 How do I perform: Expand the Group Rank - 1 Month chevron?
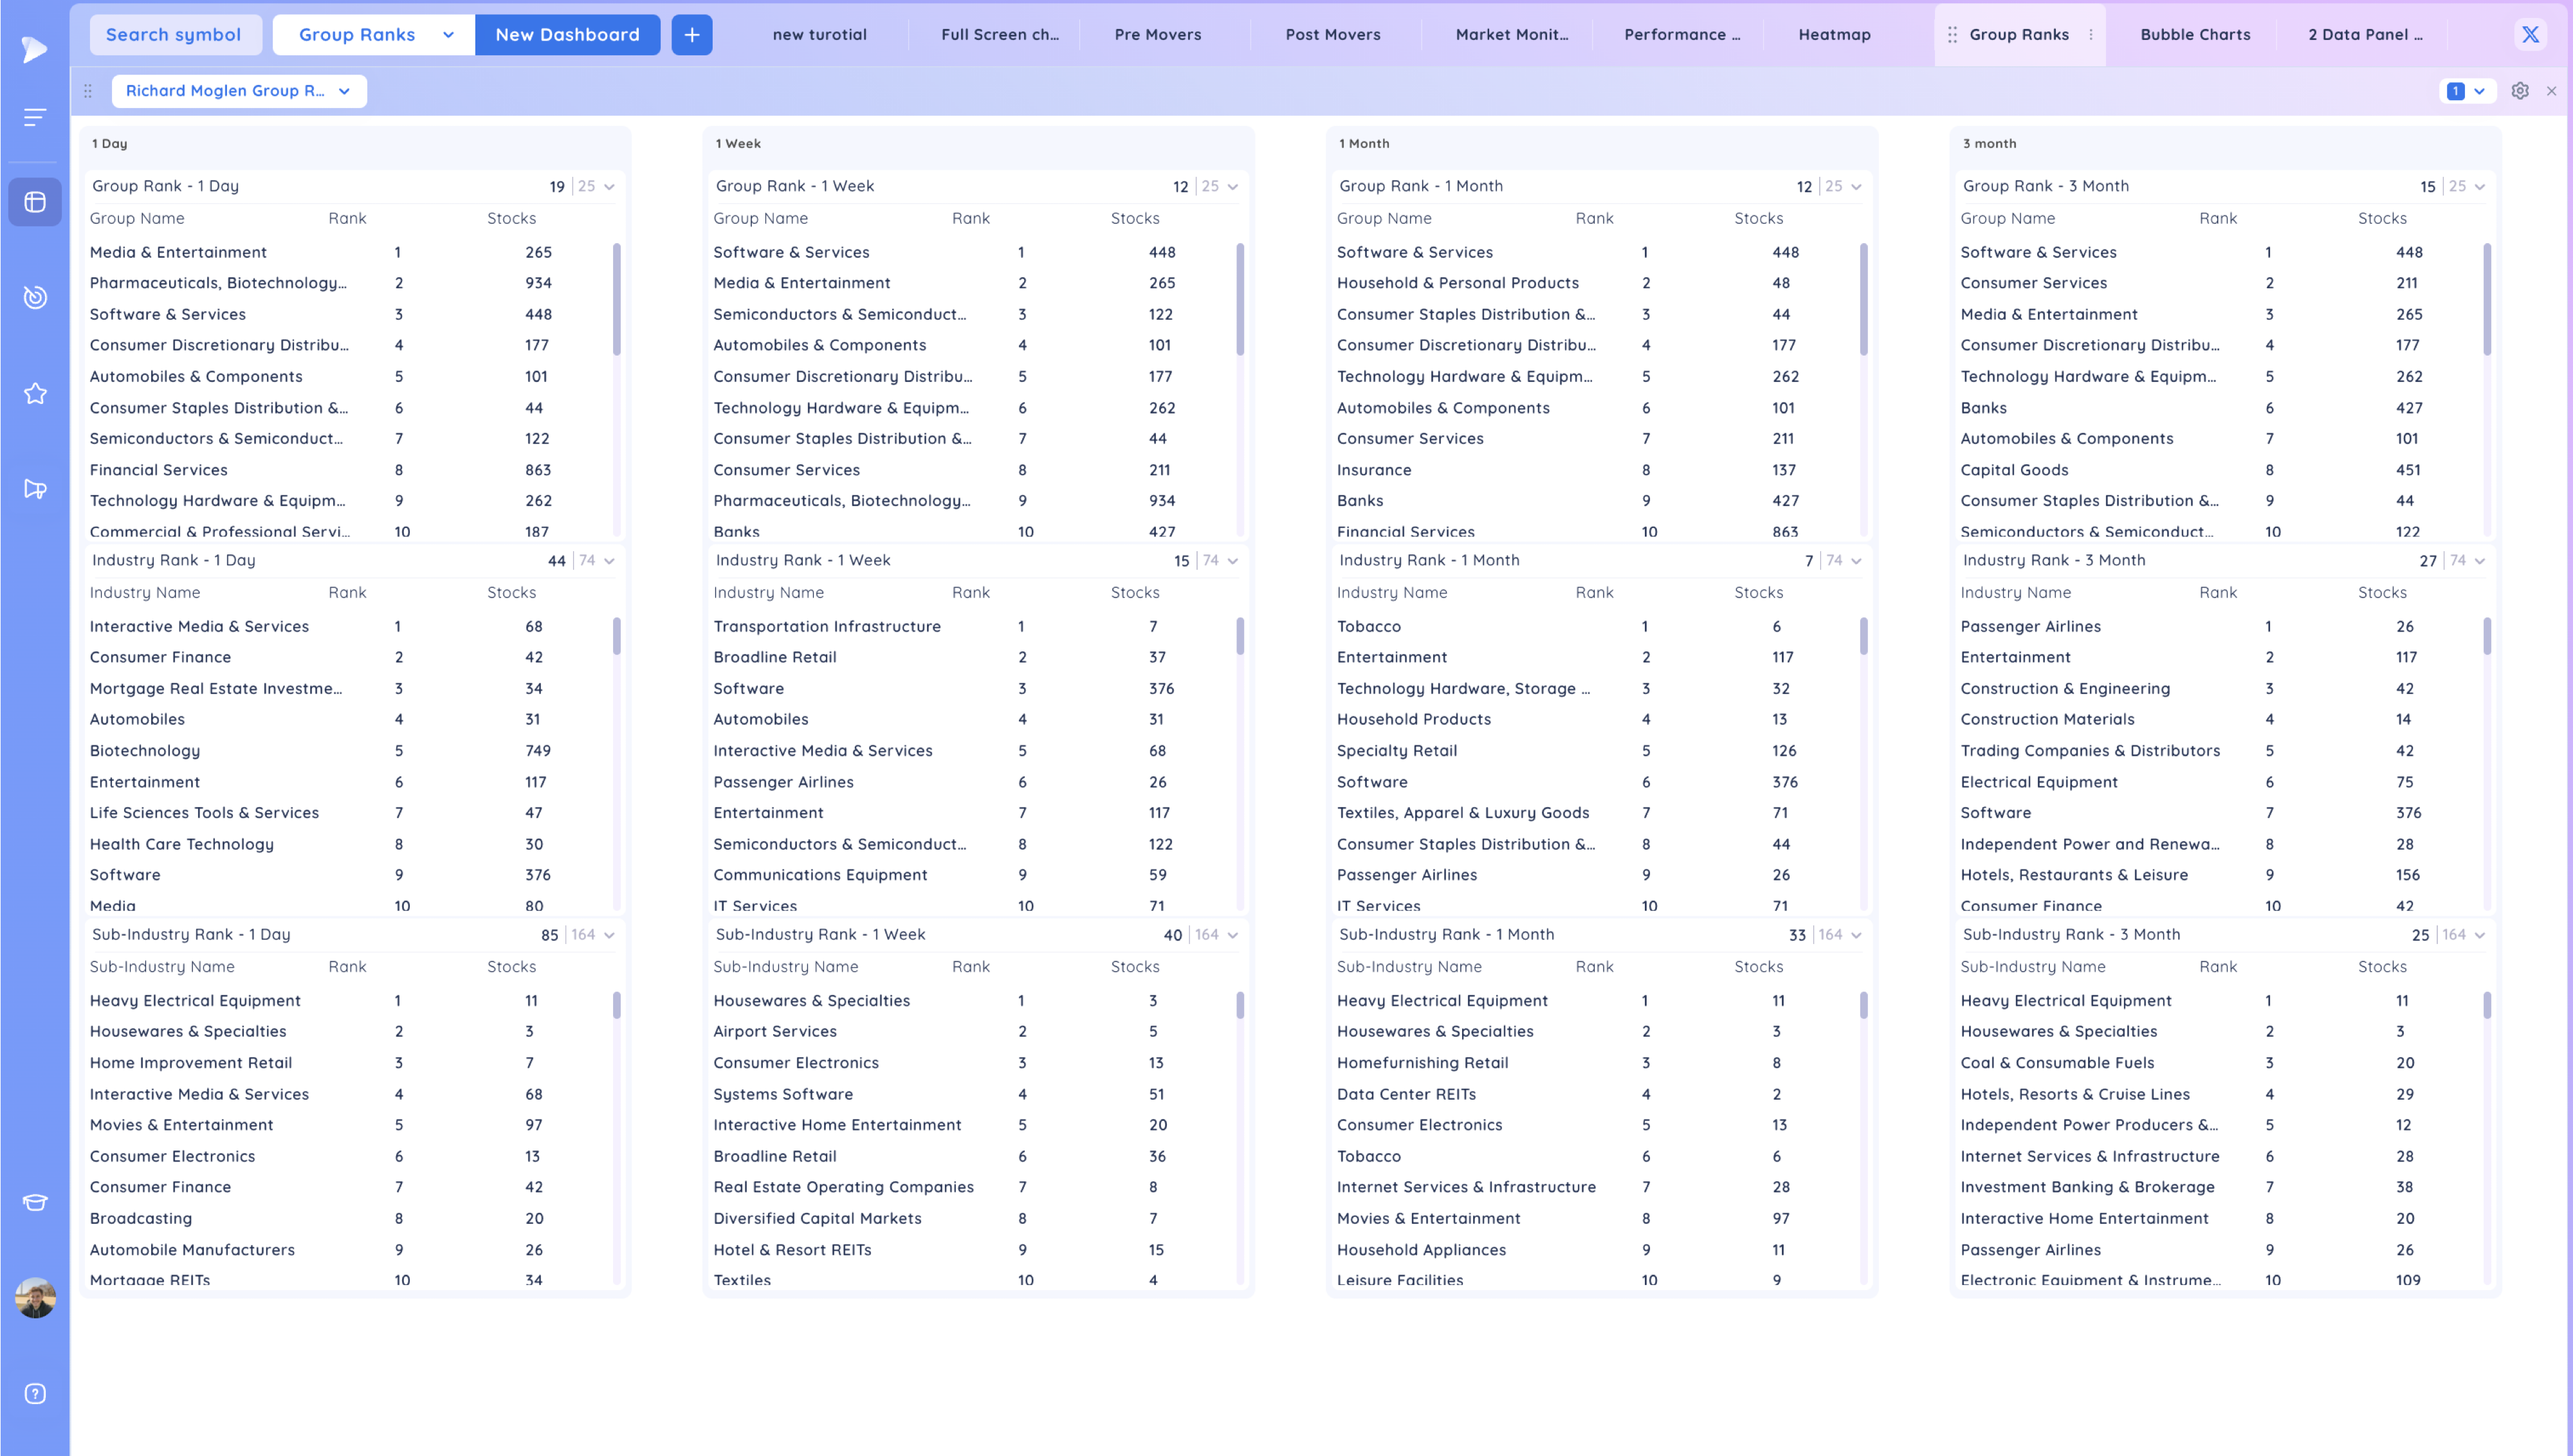click(x=1856, y=187)
